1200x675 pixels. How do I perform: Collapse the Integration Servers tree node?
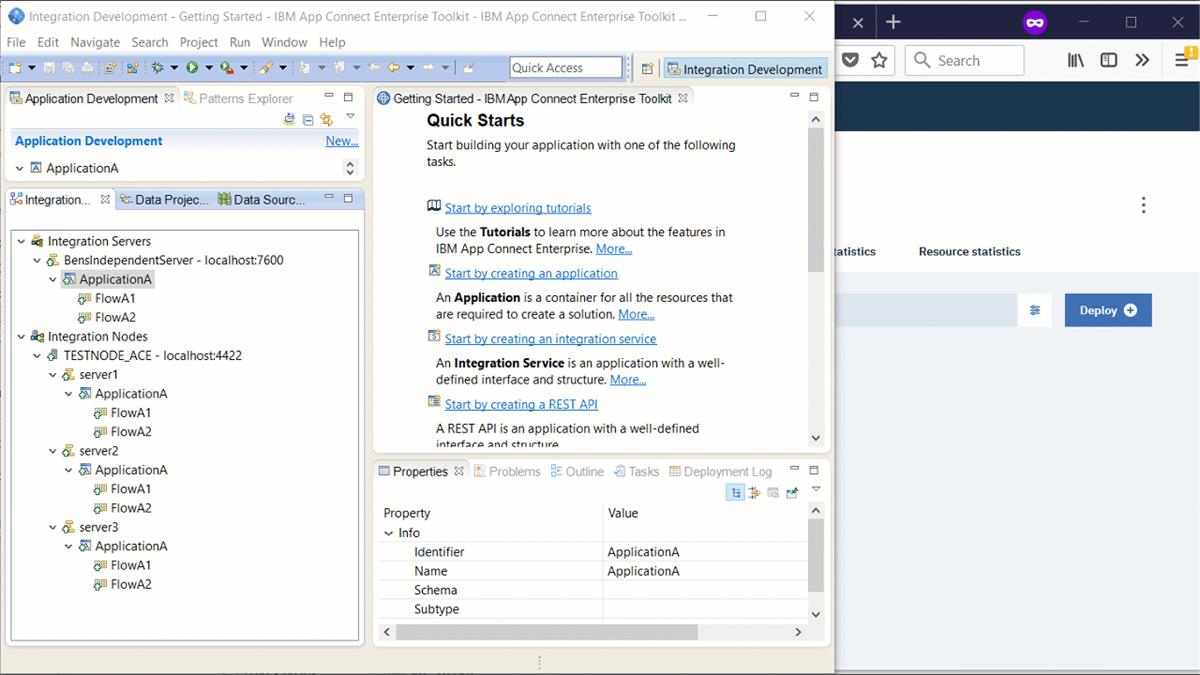(20, 241)
